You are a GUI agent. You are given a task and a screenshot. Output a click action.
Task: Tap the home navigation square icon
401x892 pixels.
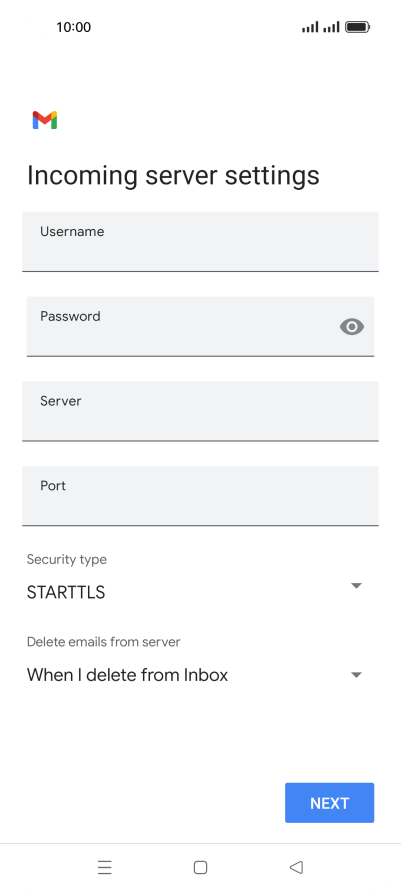pos(200,867)
